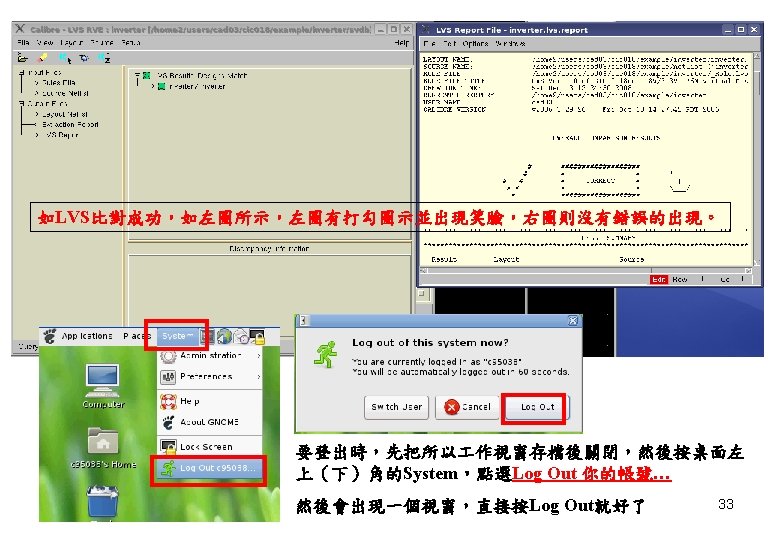Open the Layout menu in Calibre LVS RVE
The image size is (780, 540).
[72, 43]
